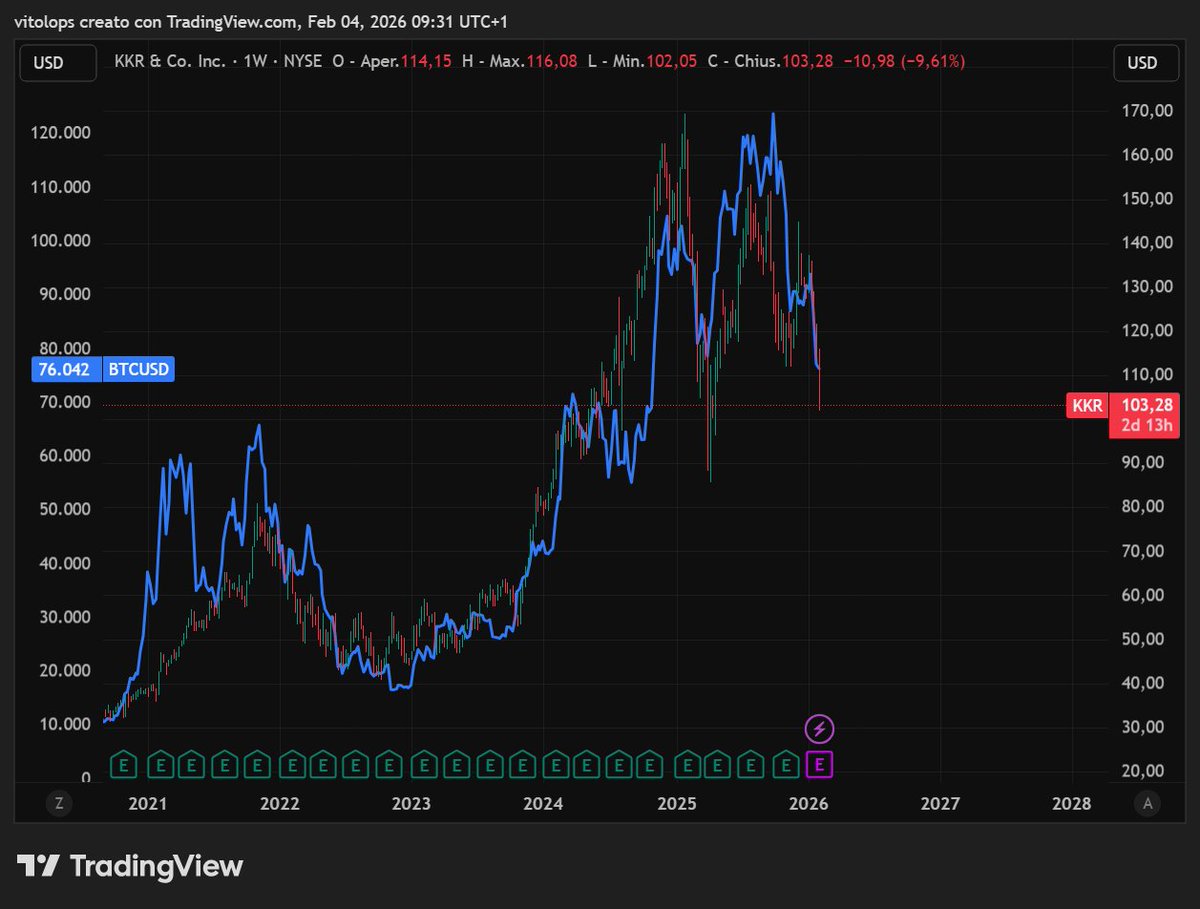The height and width of the screenshot is (909, 1200).
Task: Click the 100.000 left axis label
Action: click(62, 241)
